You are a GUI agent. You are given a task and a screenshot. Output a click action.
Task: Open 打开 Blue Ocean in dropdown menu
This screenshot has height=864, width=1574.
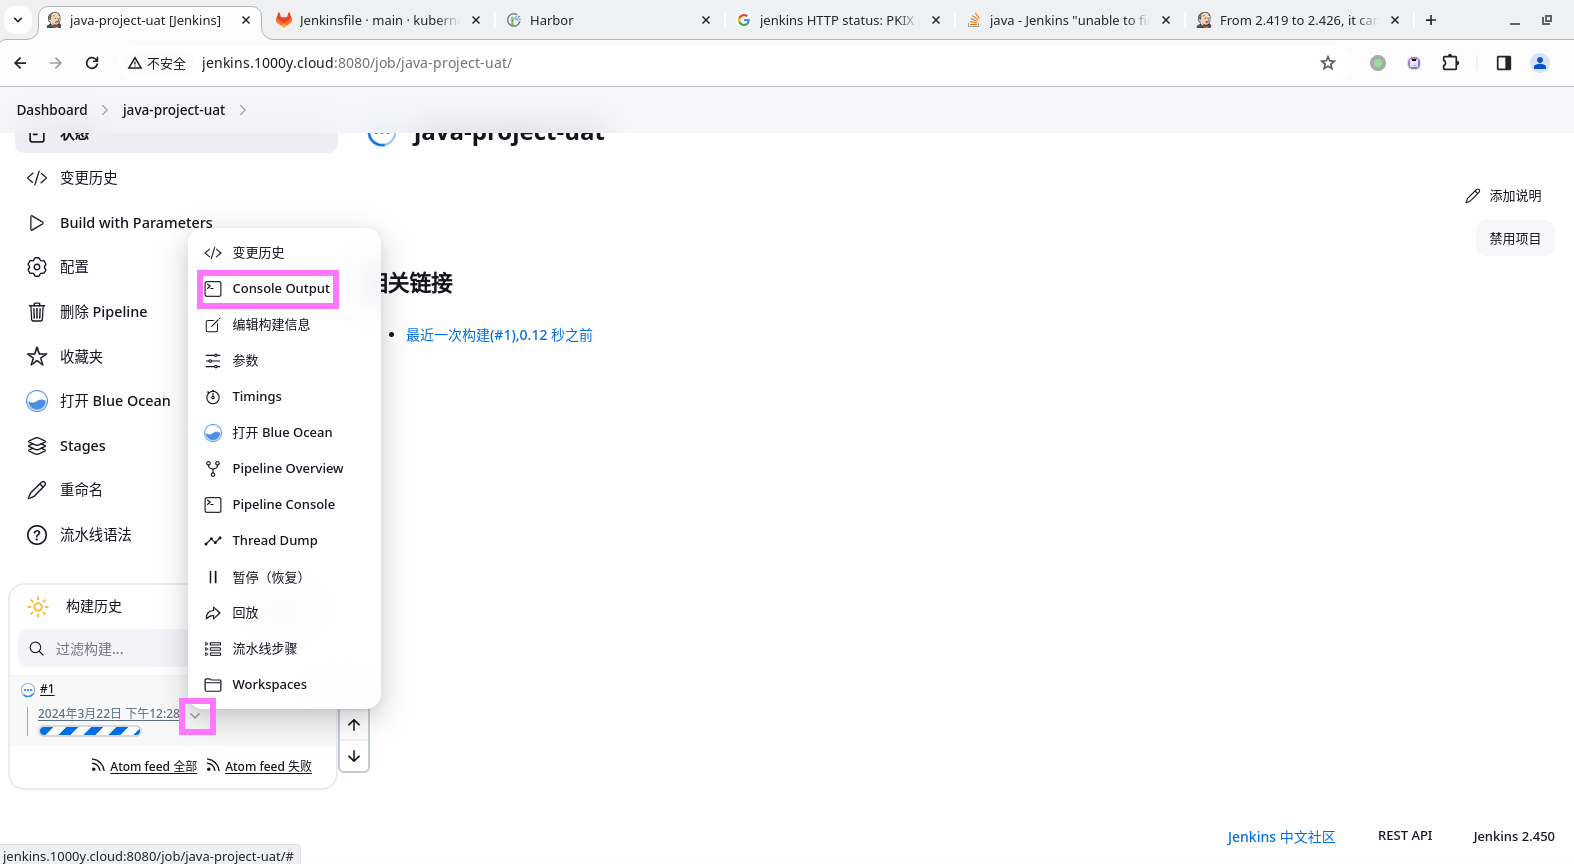click(x=284, y=433)
